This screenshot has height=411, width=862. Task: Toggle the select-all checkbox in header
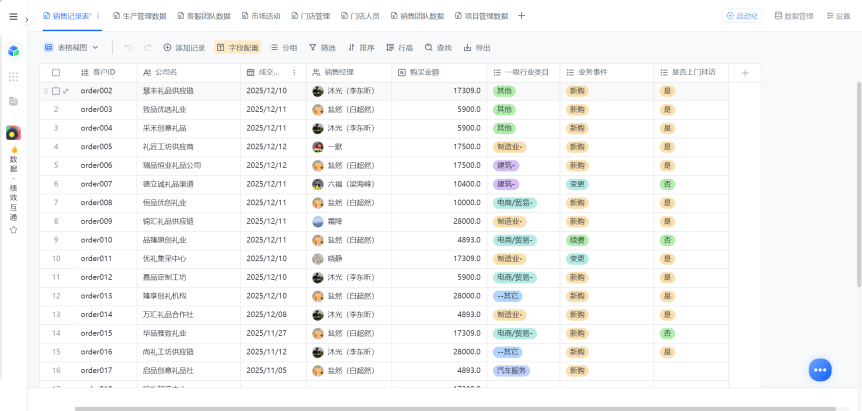coord(56,73)
